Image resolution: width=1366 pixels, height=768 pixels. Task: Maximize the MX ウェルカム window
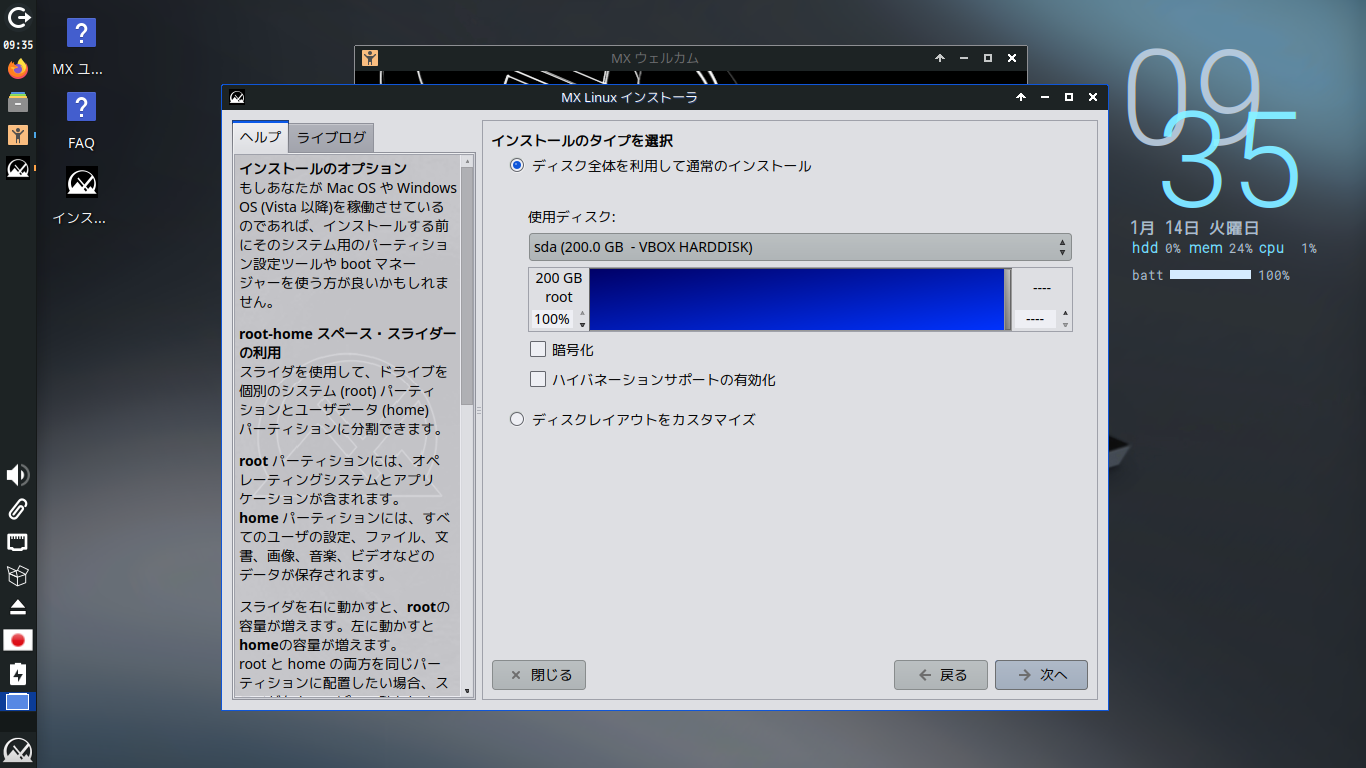pyautogui.click(x=988, y=58)
